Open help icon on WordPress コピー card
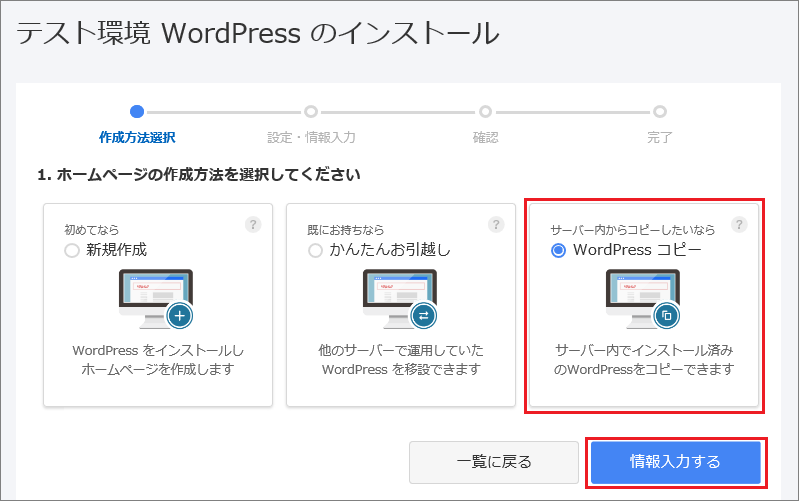 (x=739, y=224)
